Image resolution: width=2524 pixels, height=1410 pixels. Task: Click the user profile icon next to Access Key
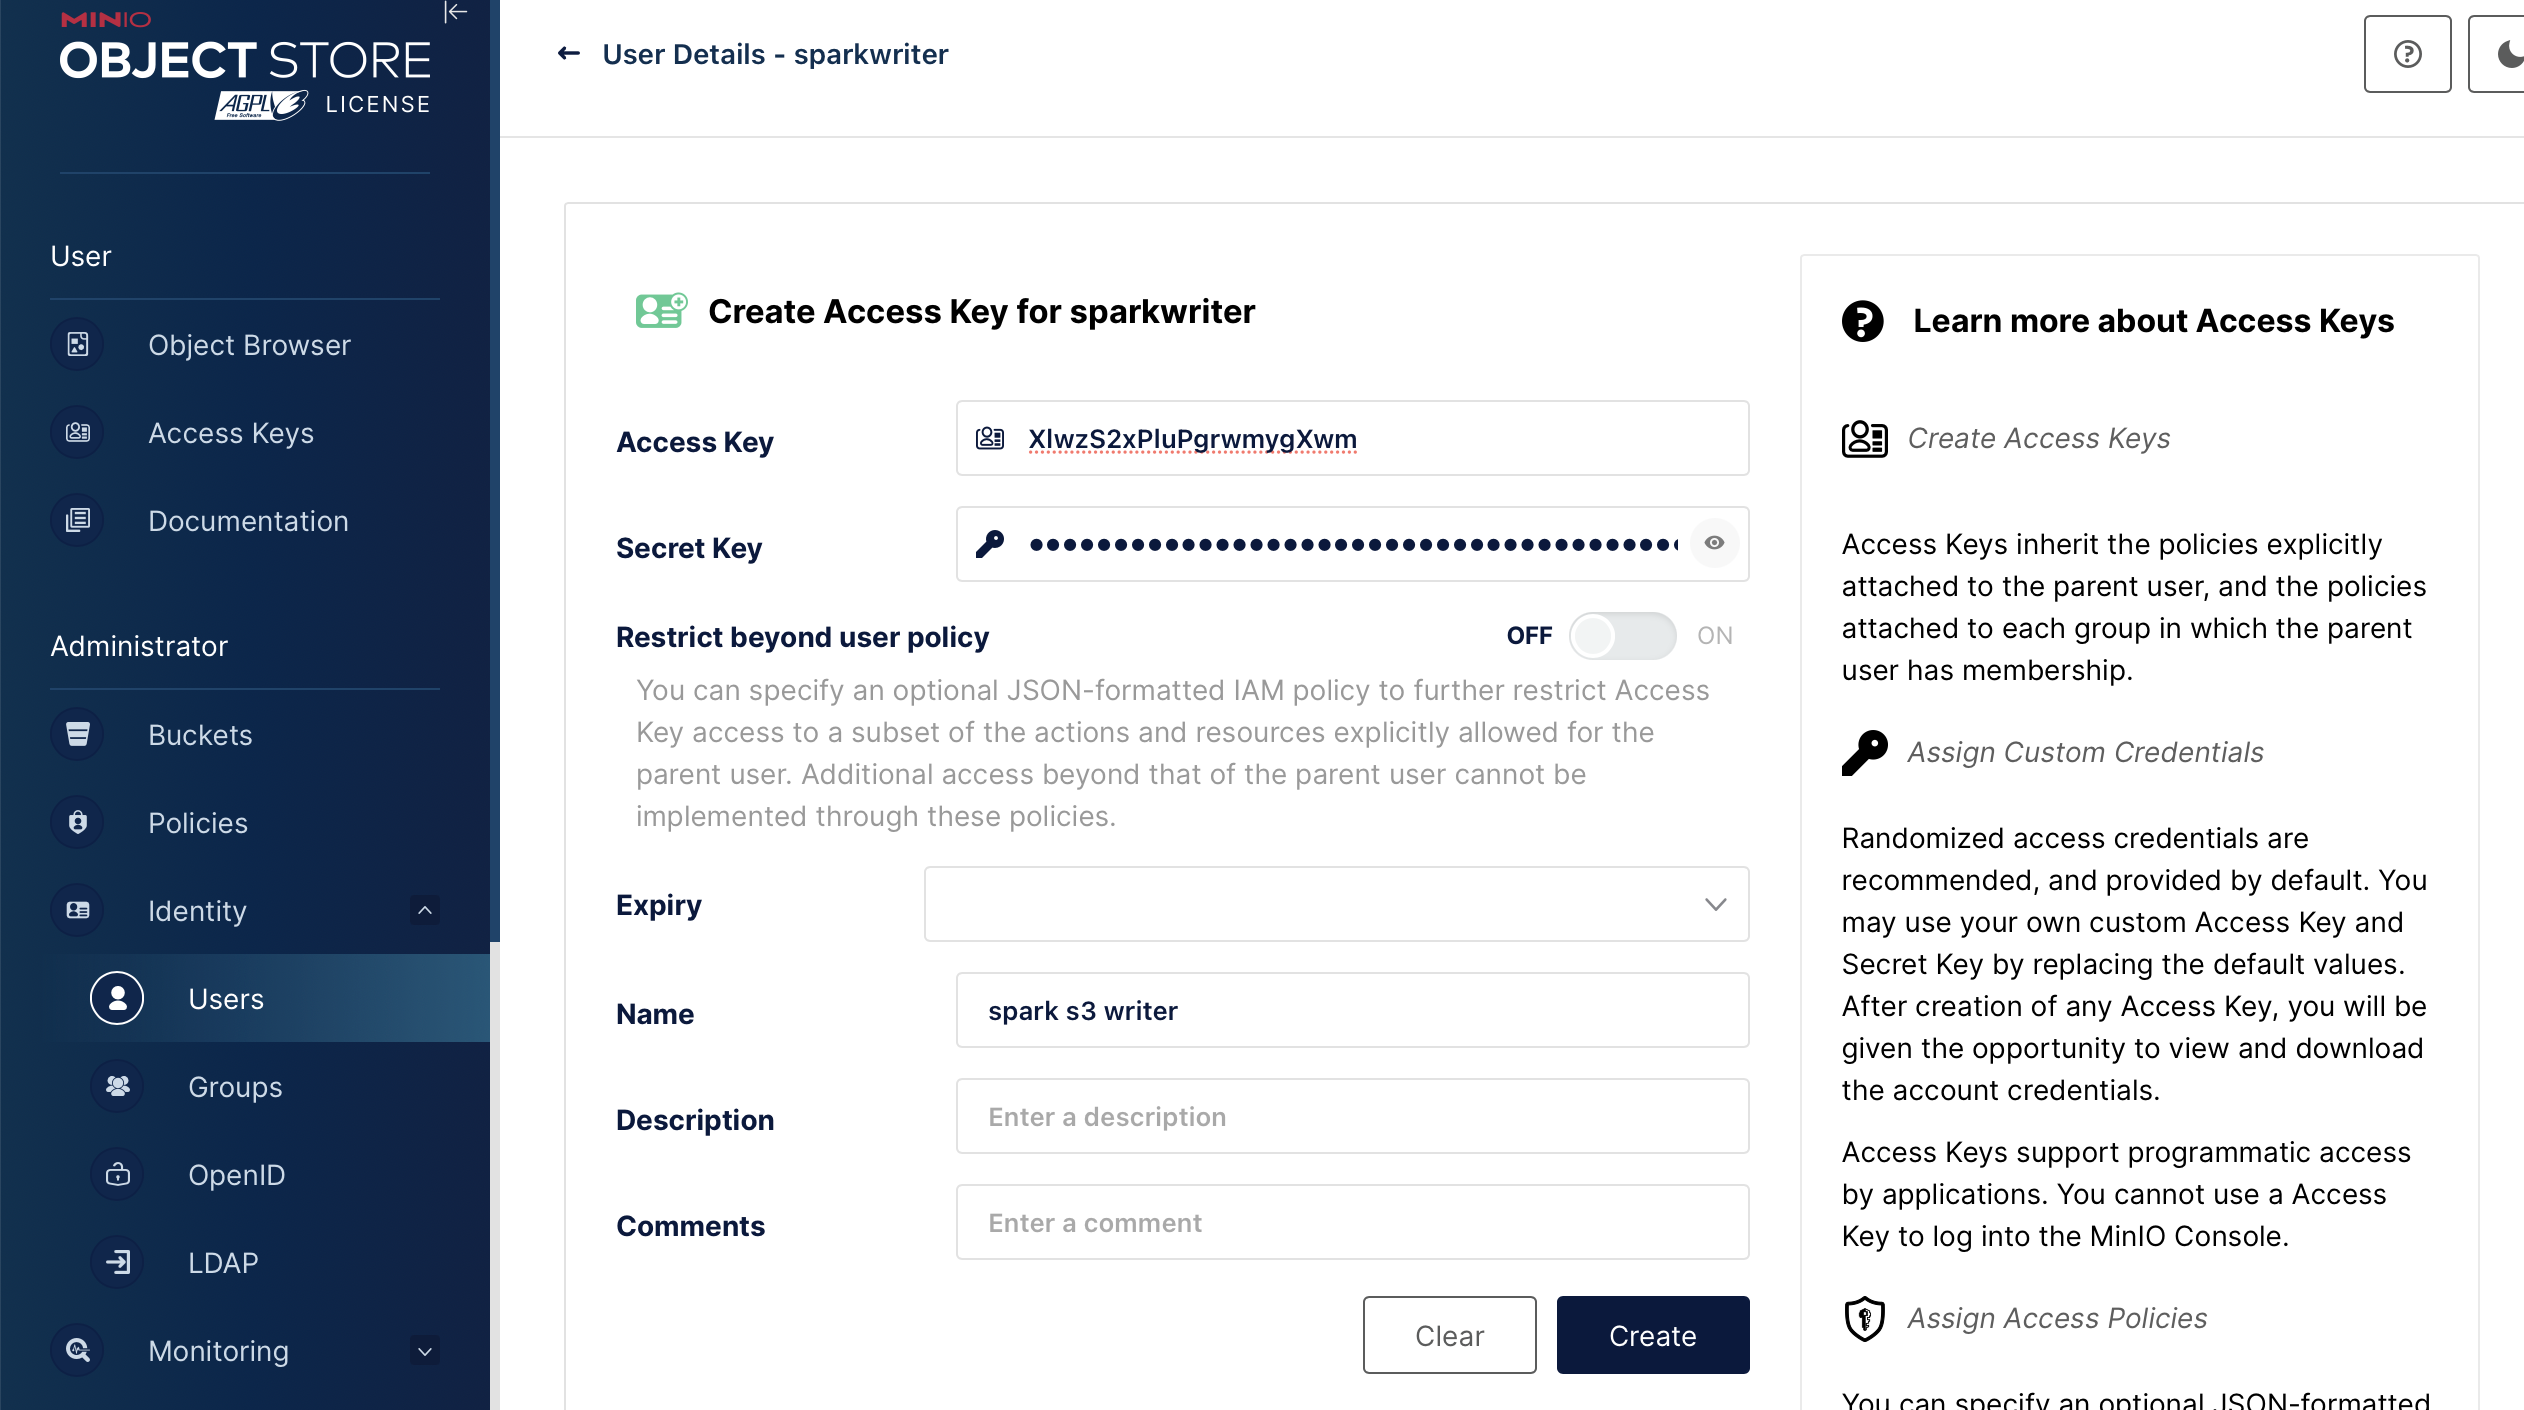(x=990, y=437)
